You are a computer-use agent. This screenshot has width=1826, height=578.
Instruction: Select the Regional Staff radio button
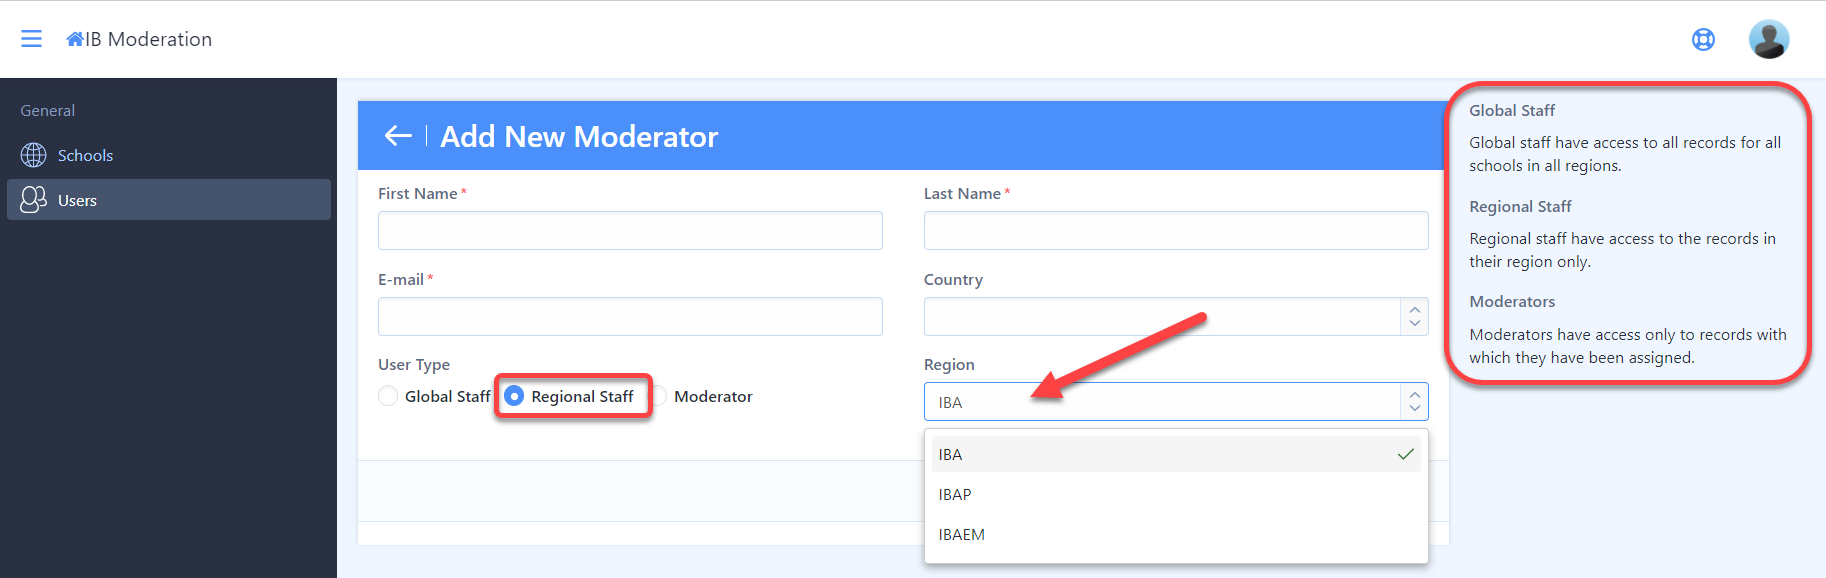pyautogui.click(x=514, y=396)
